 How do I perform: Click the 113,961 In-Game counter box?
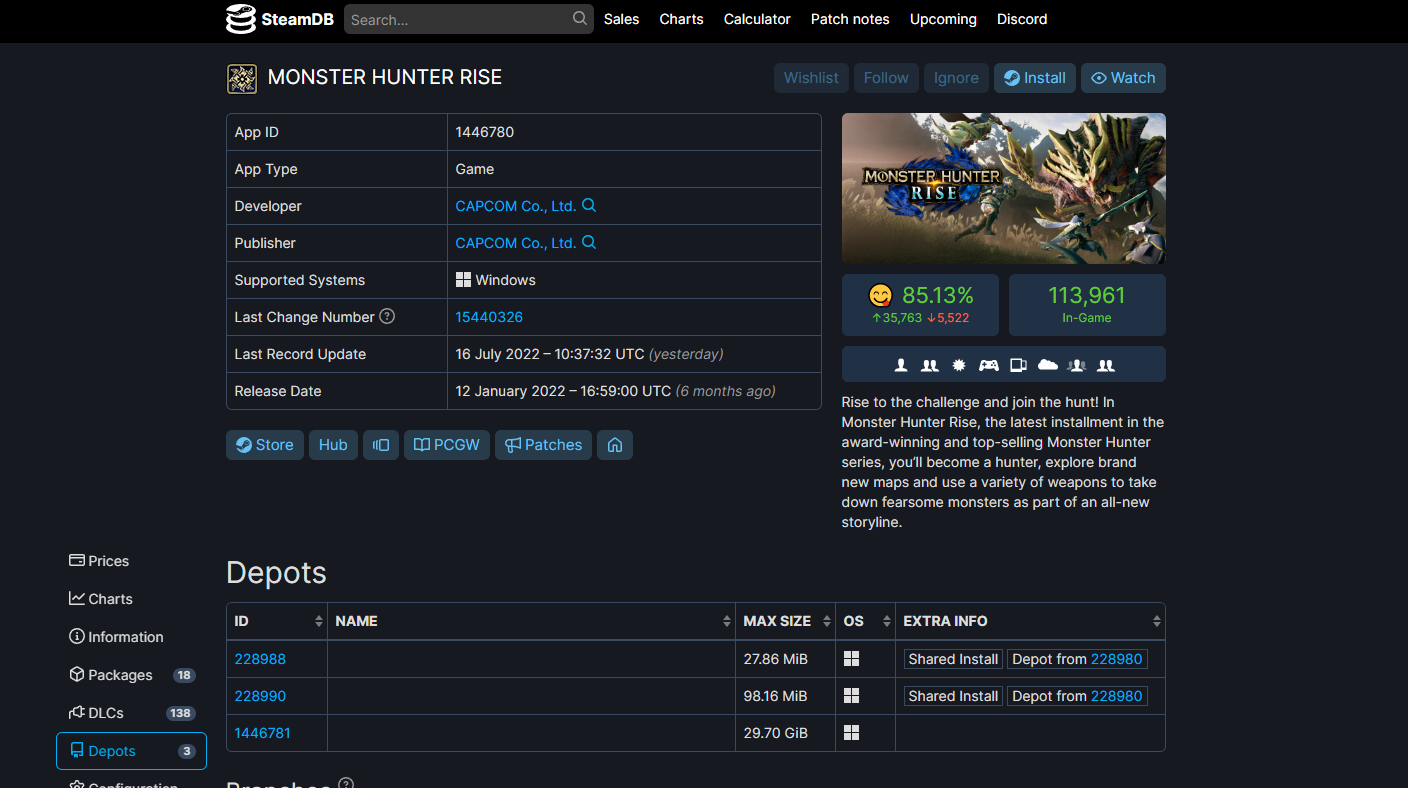tap(1087, 305)
